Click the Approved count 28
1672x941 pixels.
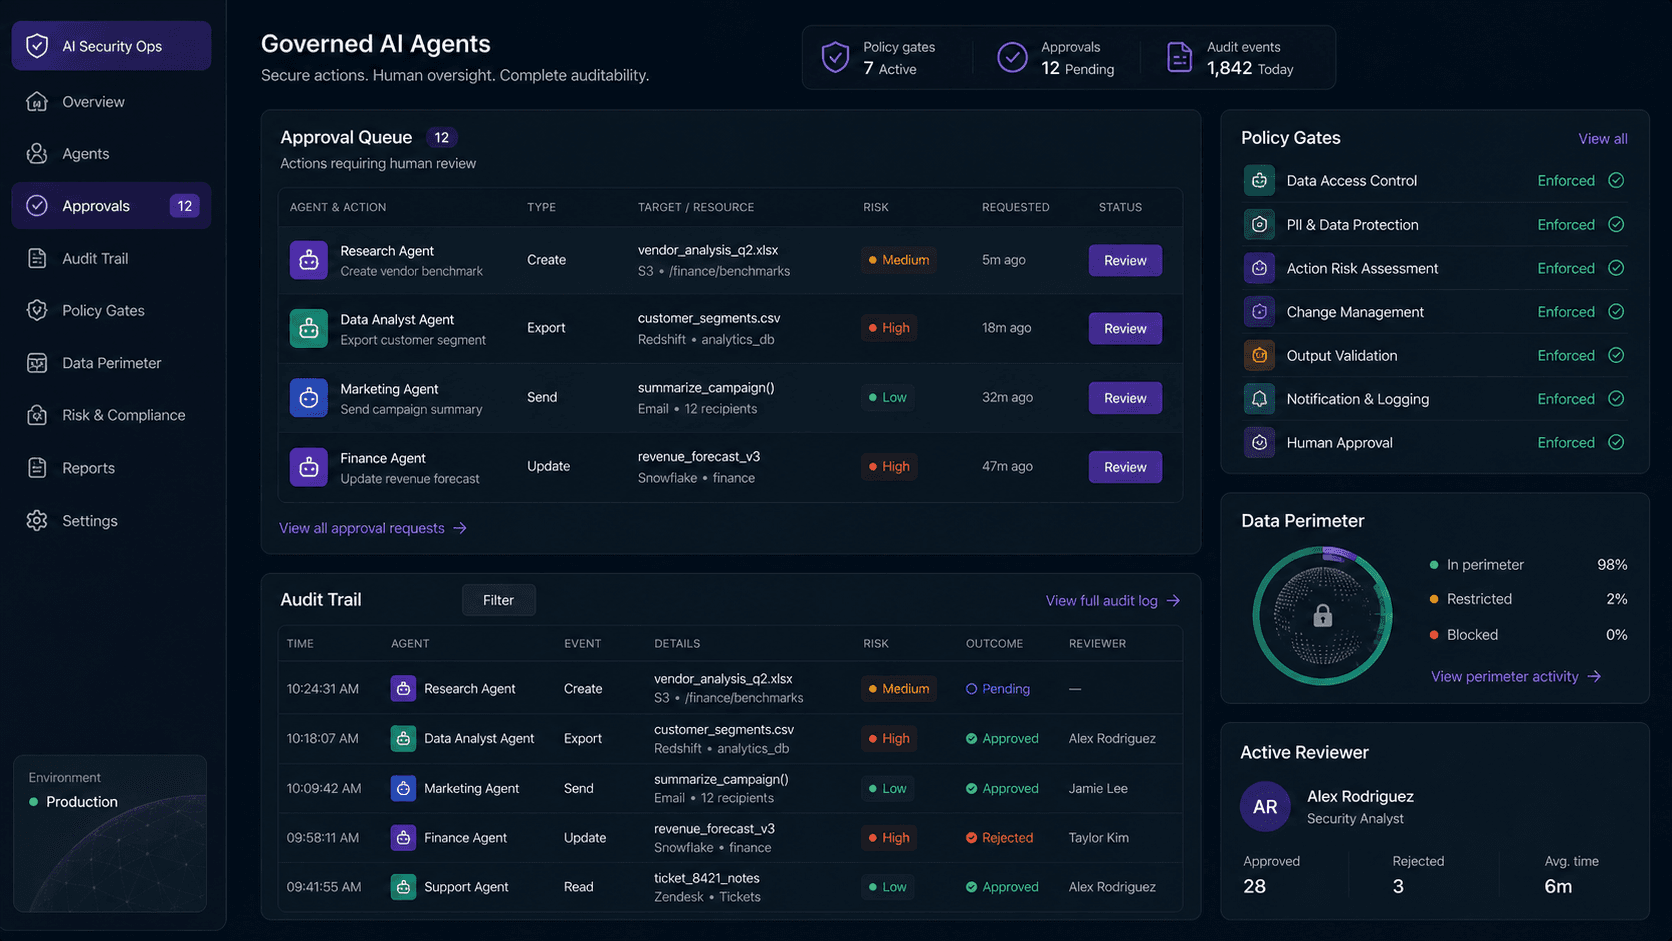1254,887
